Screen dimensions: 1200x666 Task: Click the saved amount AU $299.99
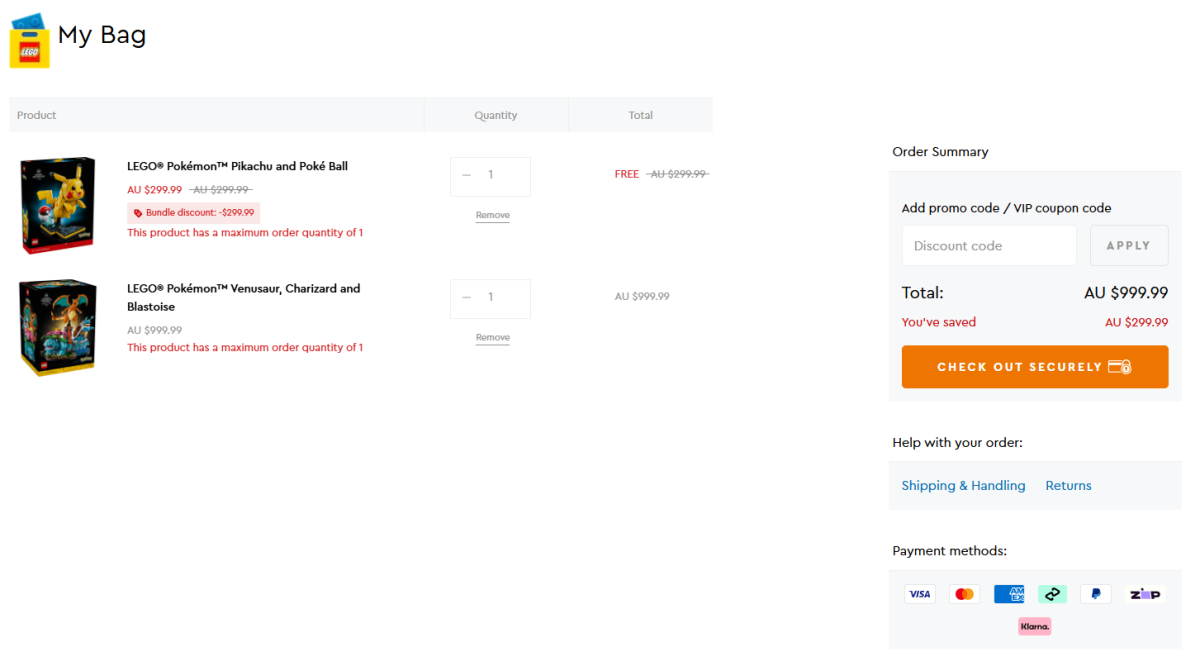[x=1136, y=322]
